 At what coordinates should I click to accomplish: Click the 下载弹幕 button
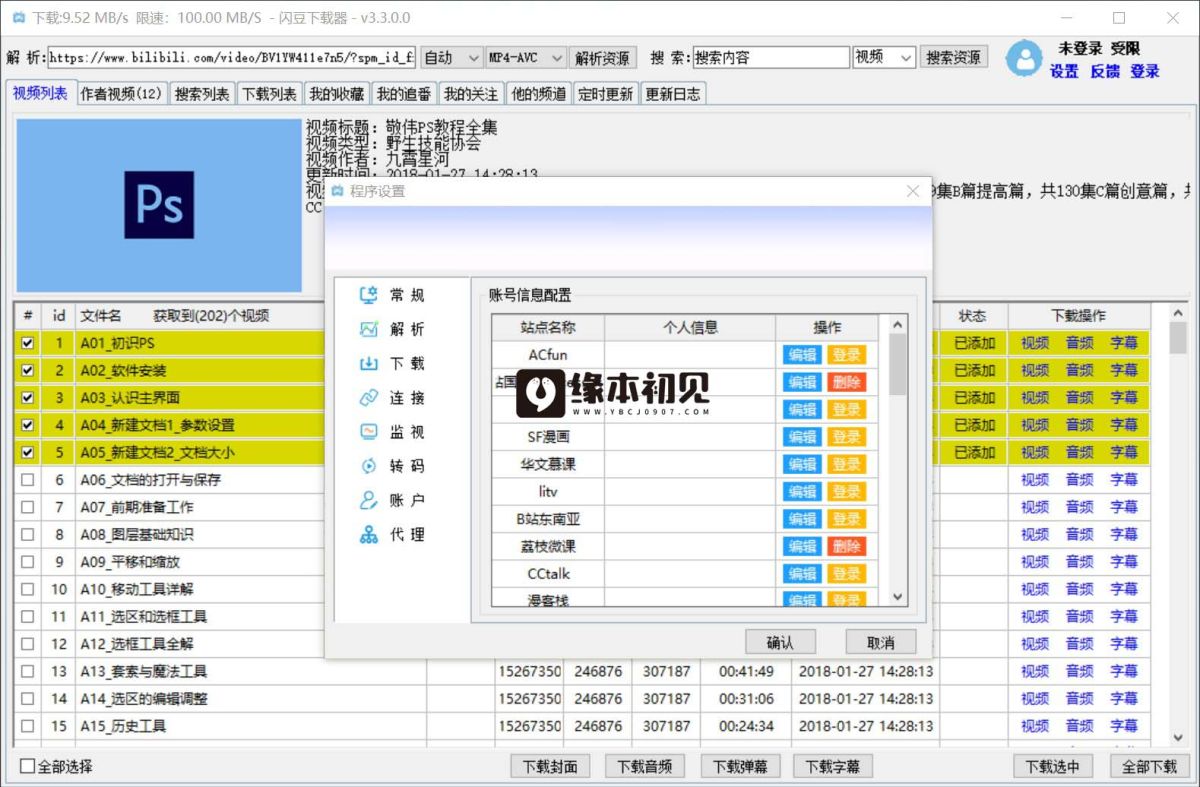click(740, 767)
